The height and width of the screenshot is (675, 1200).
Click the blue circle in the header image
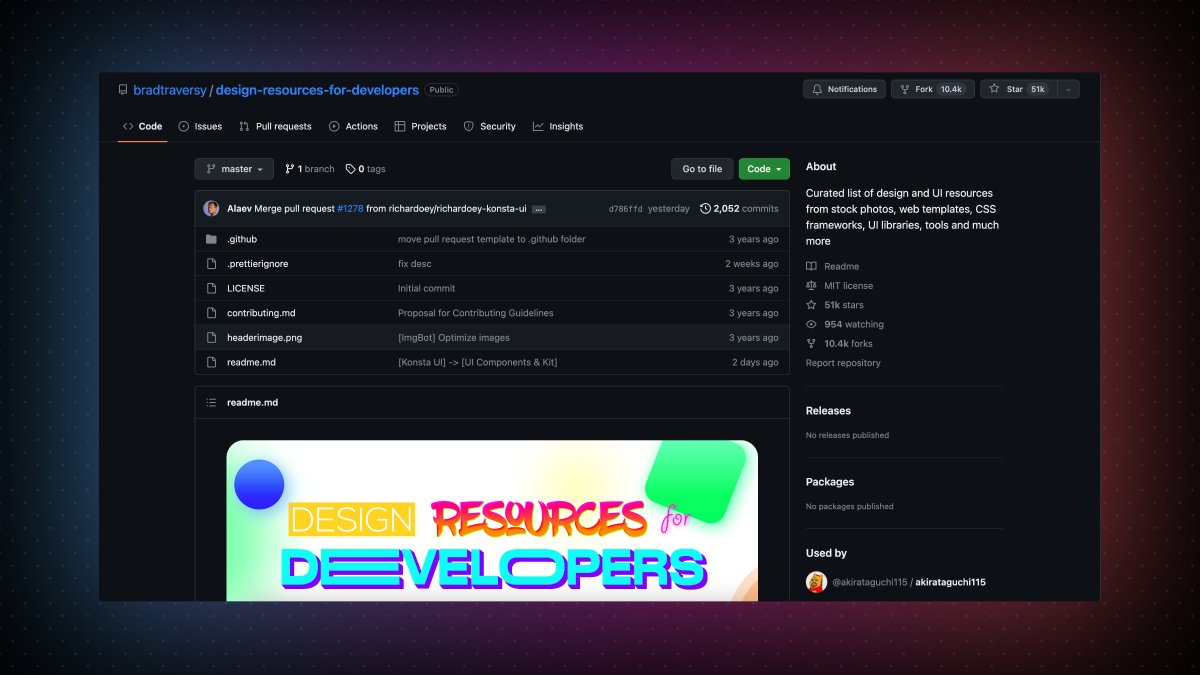(260, 484)
